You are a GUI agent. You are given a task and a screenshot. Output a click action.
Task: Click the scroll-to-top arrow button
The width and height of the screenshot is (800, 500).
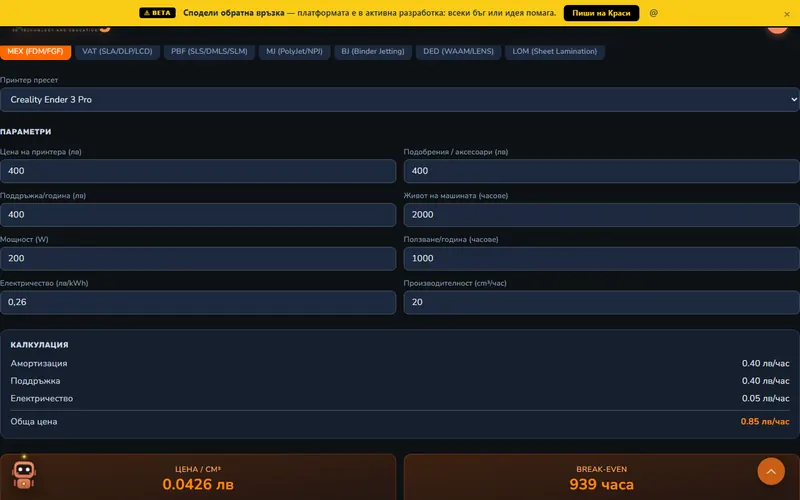tap(771, 472)
